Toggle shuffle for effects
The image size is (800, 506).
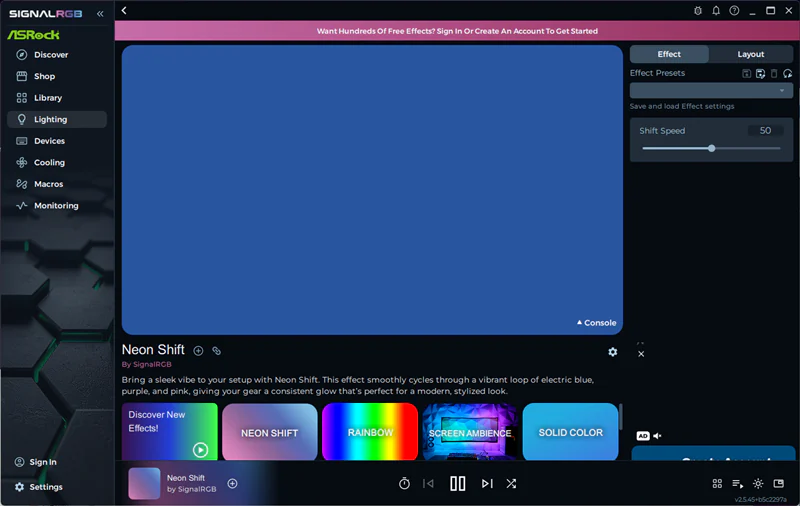[x=511, y=484]
